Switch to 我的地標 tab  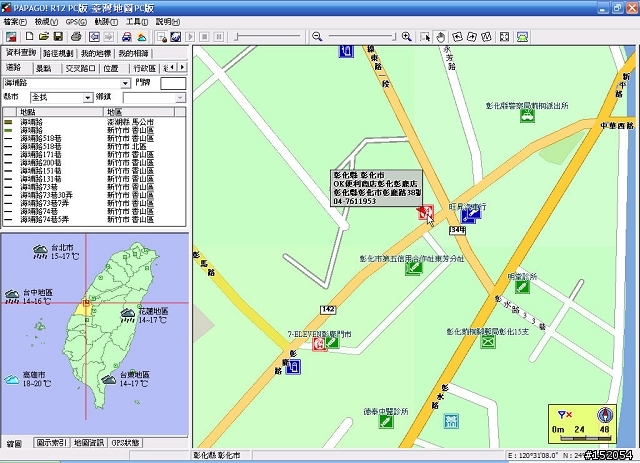tap(96, 53)
